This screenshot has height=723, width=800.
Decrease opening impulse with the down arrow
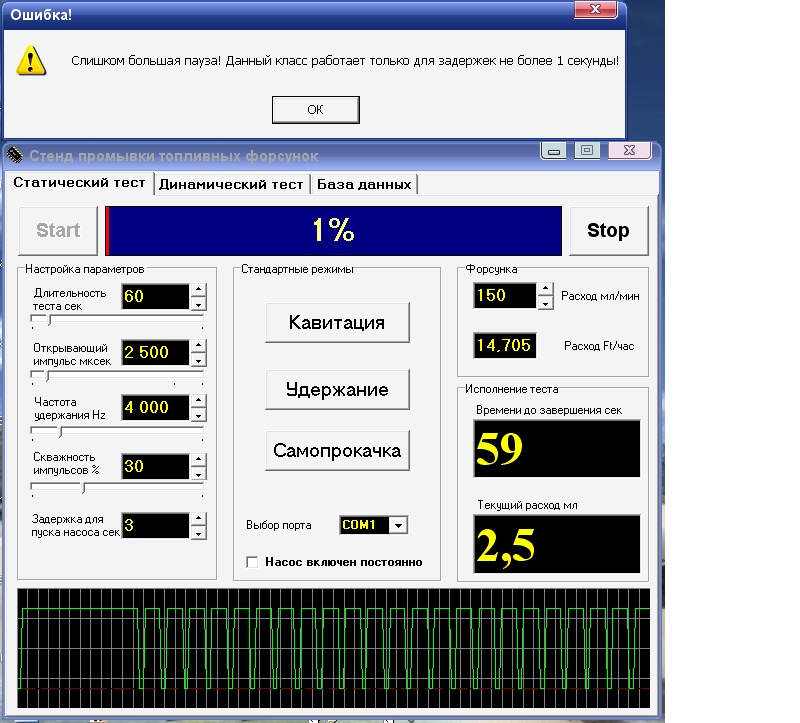coord(198,359)
